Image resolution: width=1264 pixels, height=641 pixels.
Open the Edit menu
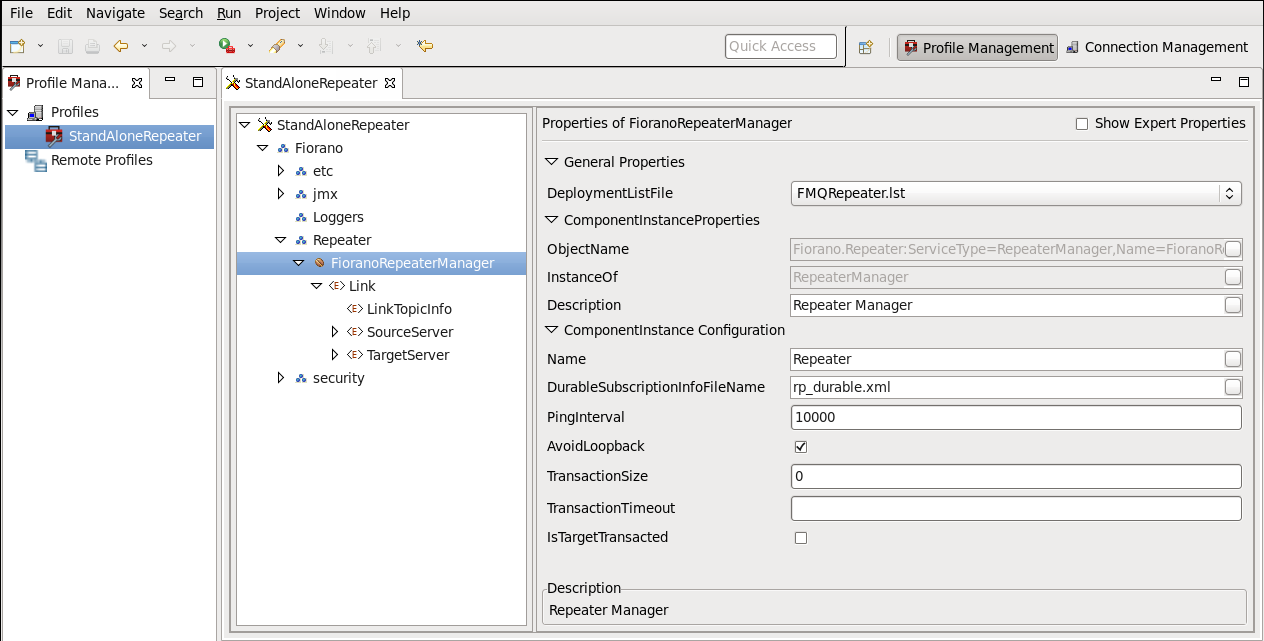59,13
